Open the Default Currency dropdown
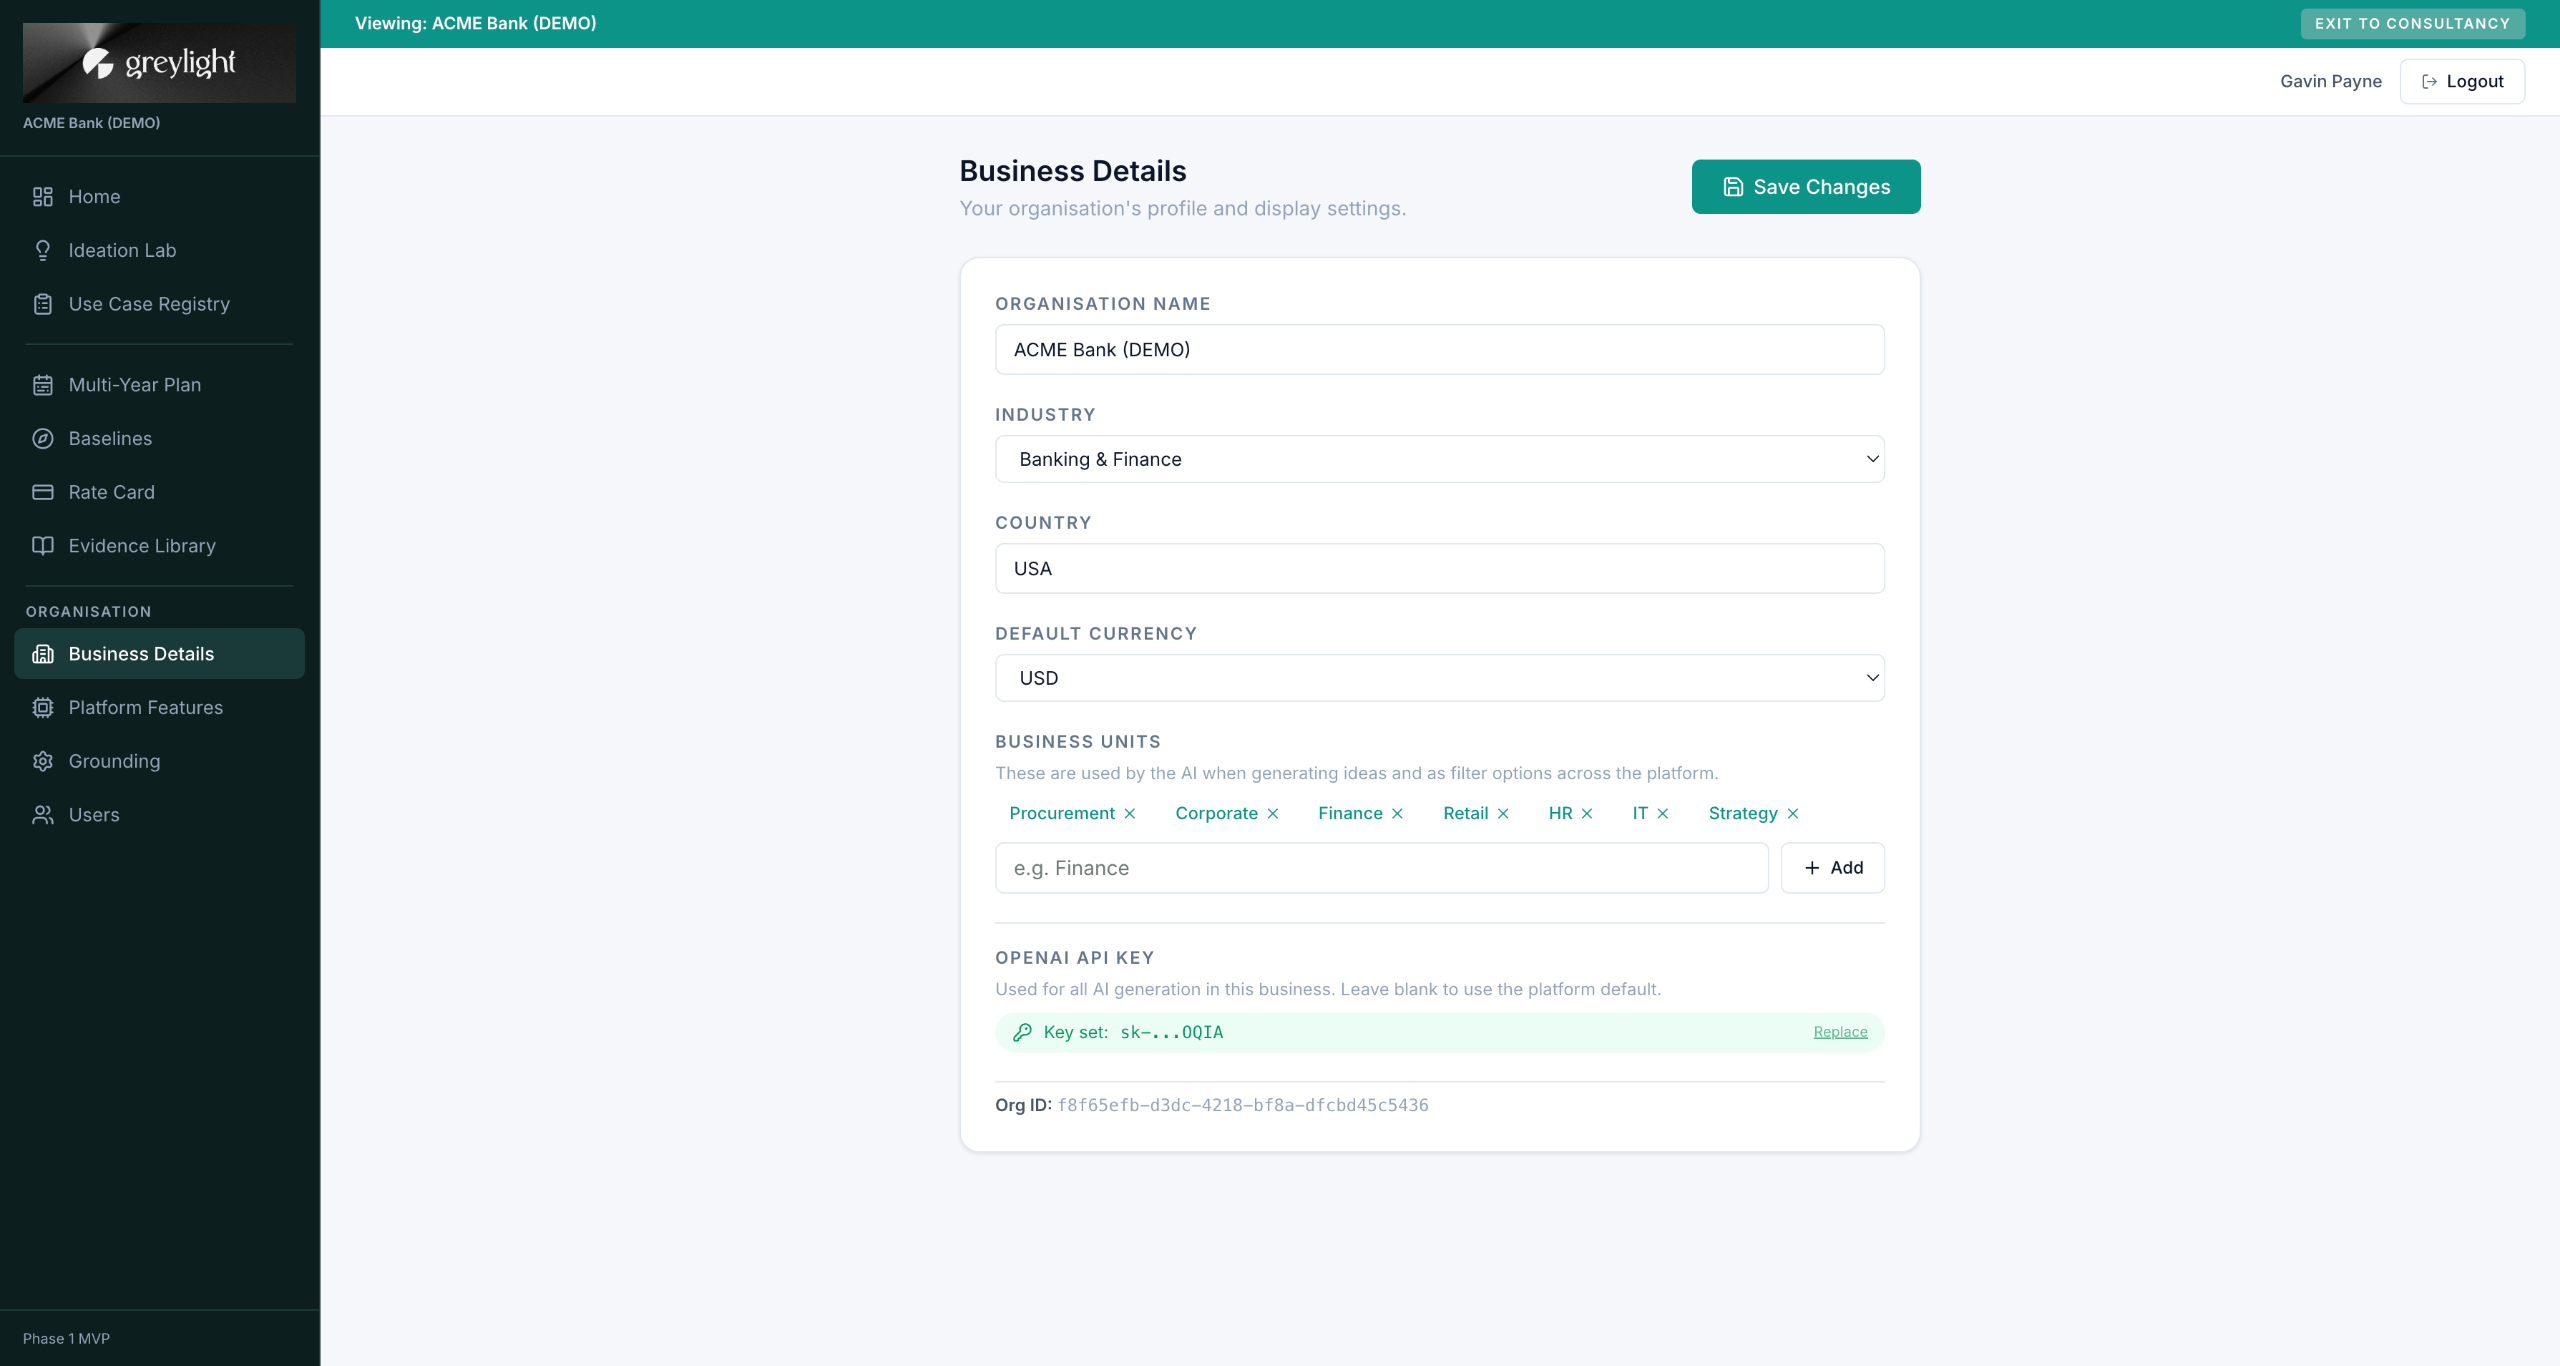This screenshot has height=1366, width=2560. tap(1439, 678)
